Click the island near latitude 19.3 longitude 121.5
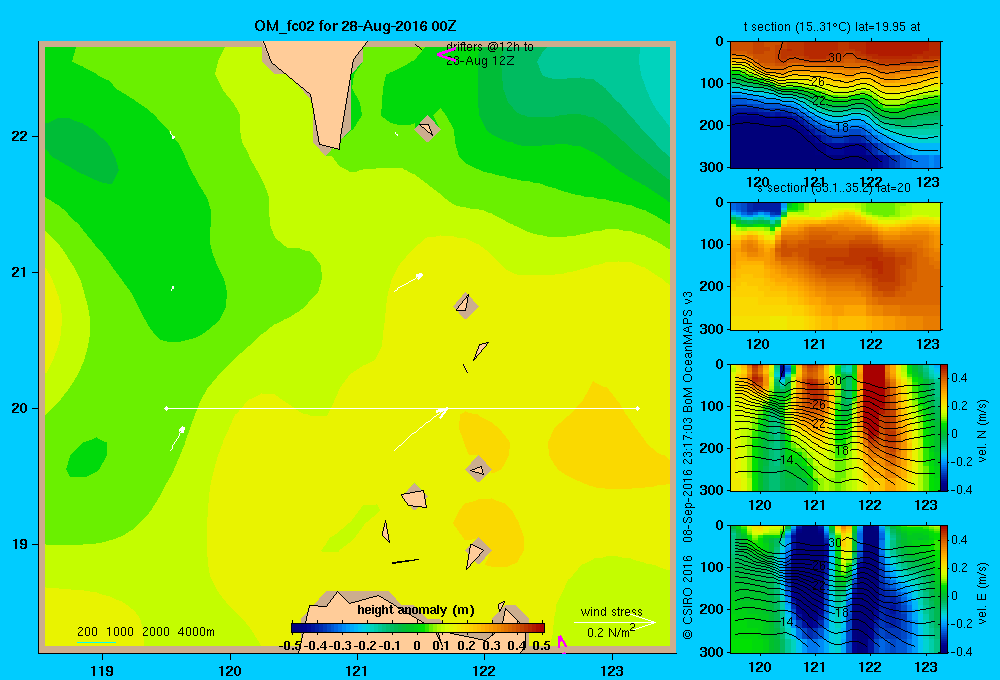Screen dimensions: 1000x680 tap(415, 497)
